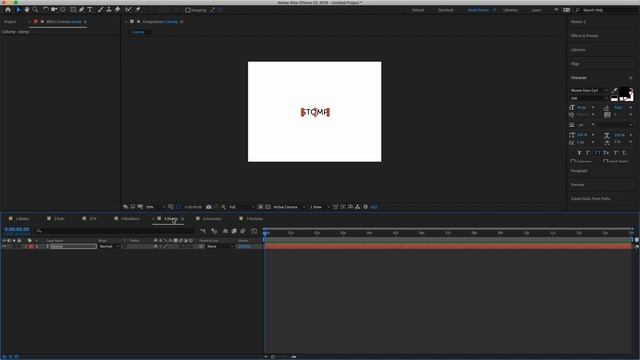Expand the workspace overflow chevrons
This screenshot has height=360, width=640.
556,10
